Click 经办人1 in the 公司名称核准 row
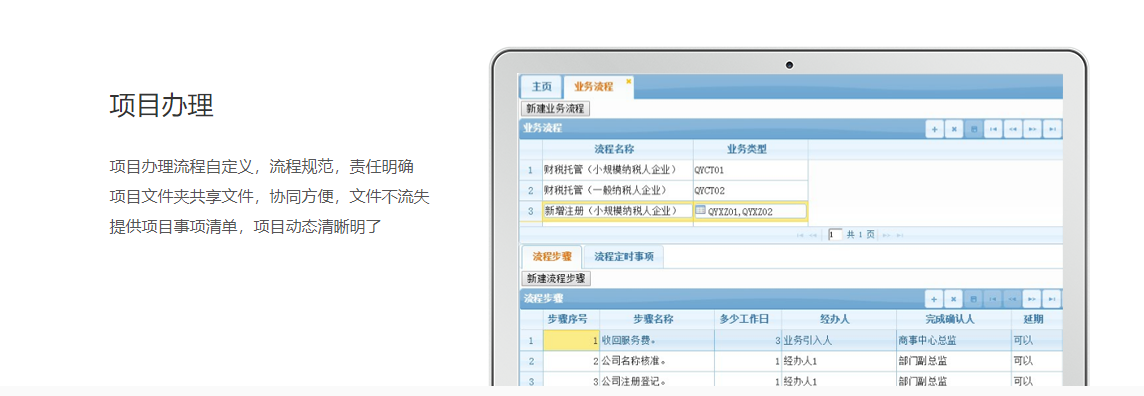Viewport: 1144px width, 396px height. coord(838,360)
